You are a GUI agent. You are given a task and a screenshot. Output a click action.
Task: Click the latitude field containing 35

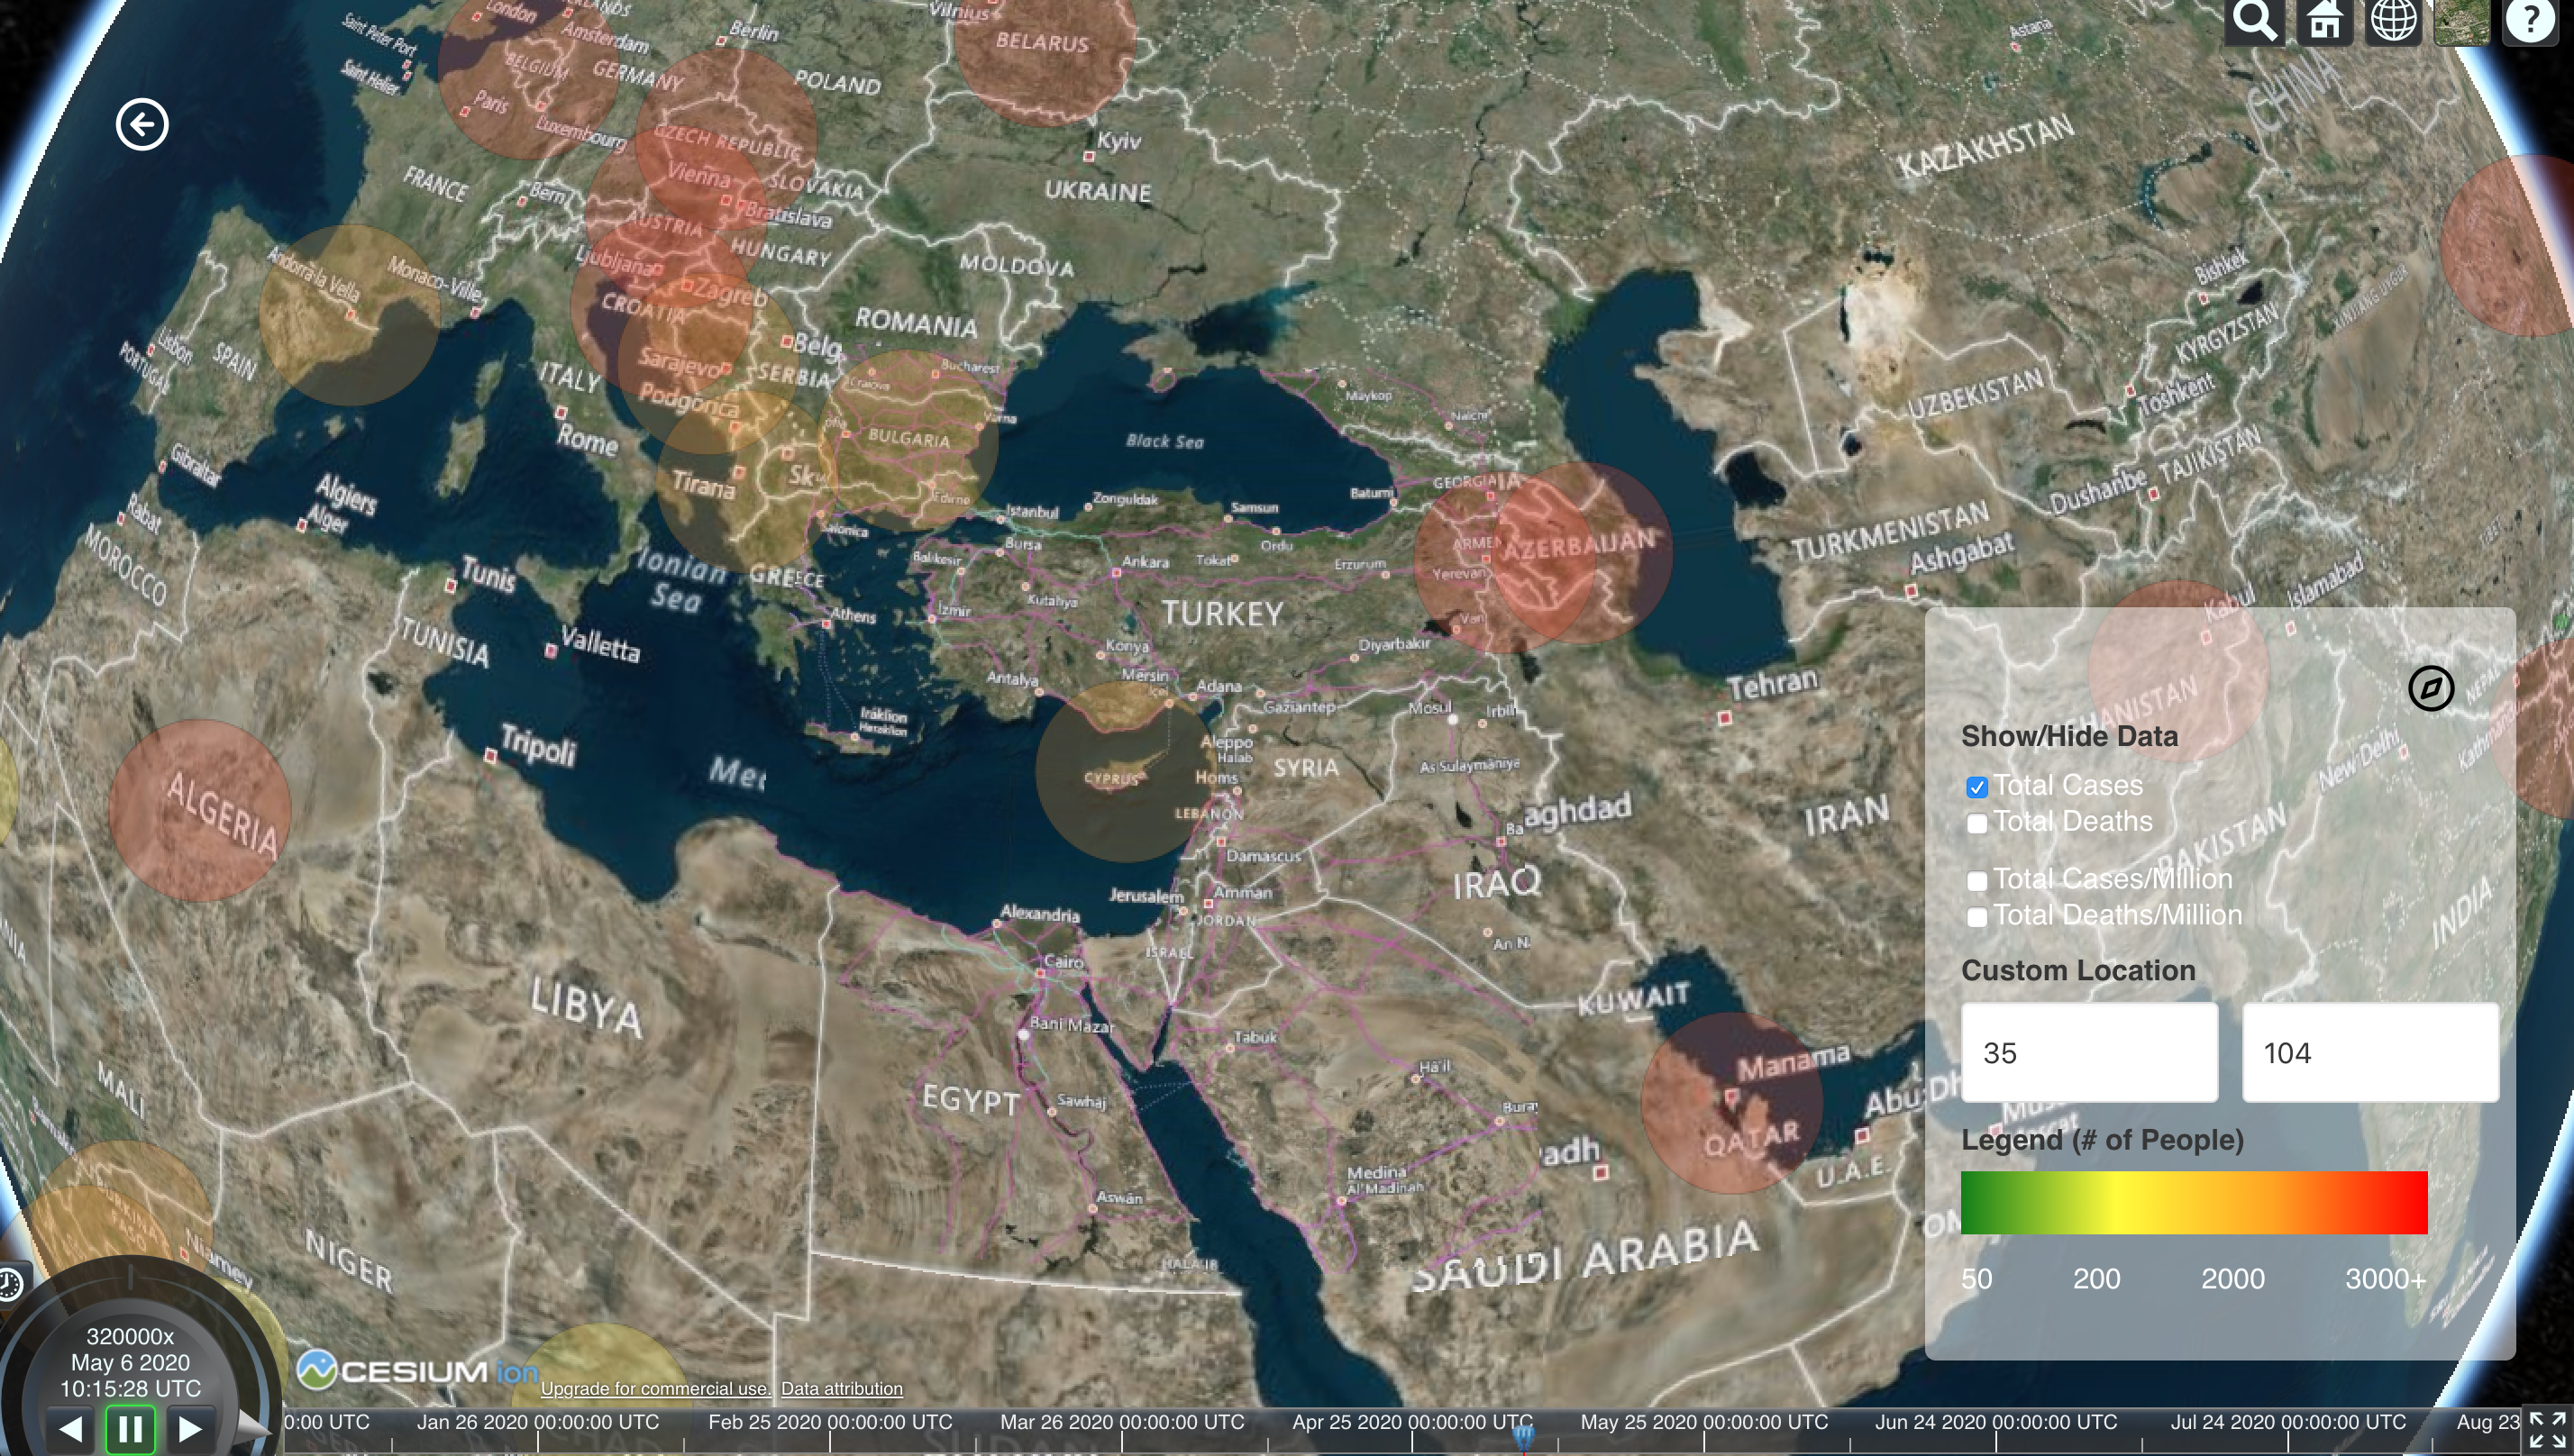pyautogui.click(x=2088, y=1052)
